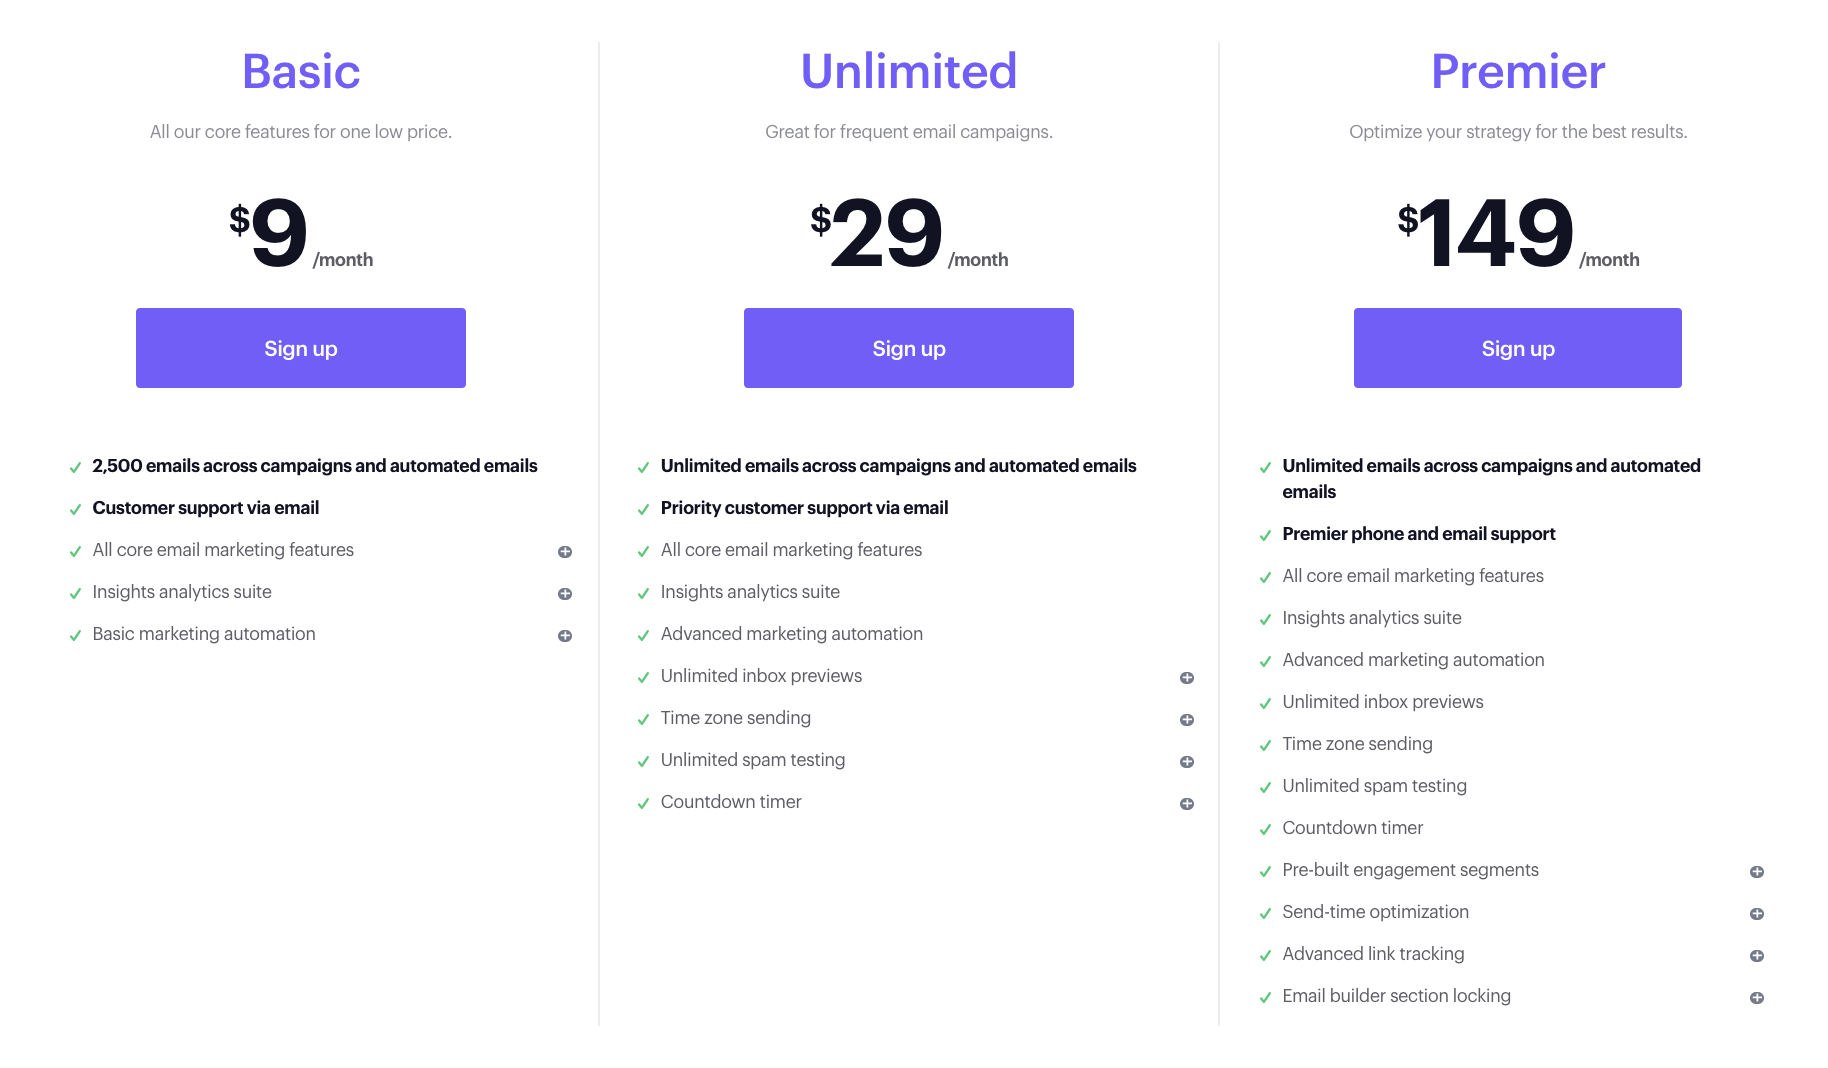Viewport: 1828px width, 1068px height.
Task: Click the $29 per month price
Action: click(x=909, y=233)
